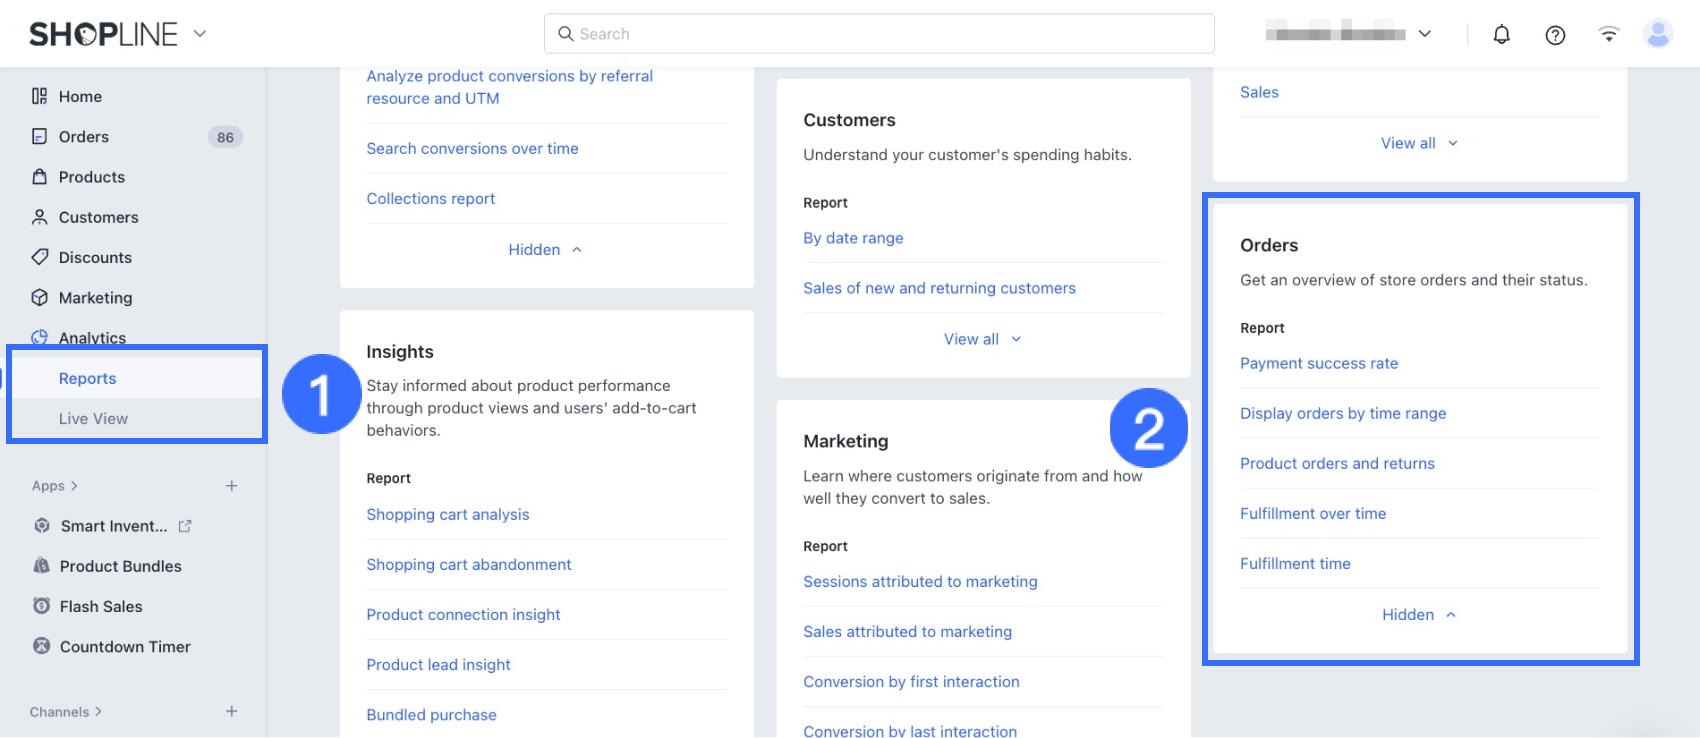Click the Wi-Fi signal status icon
1700x738 pixels.
coord(1608,35)
